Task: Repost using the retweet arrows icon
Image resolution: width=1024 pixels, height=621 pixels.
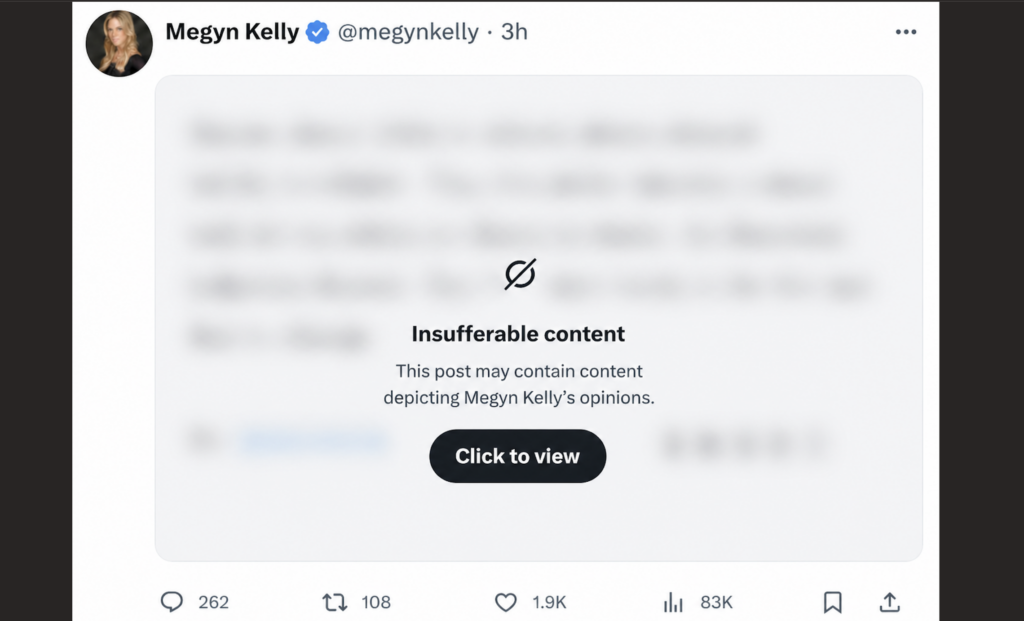Action: 334,602
